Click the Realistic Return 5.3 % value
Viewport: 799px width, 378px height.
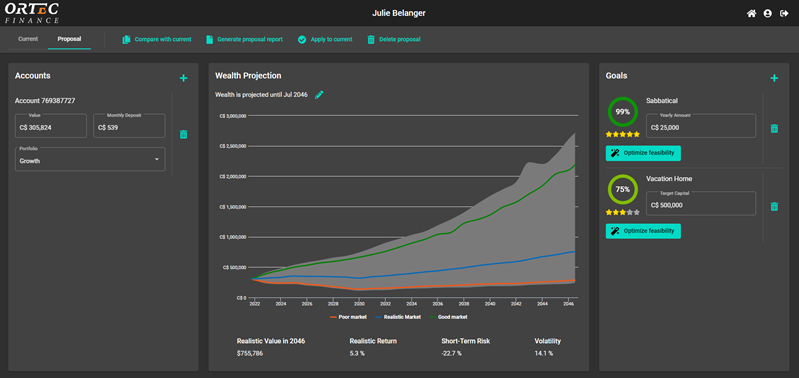pos(357,353)
